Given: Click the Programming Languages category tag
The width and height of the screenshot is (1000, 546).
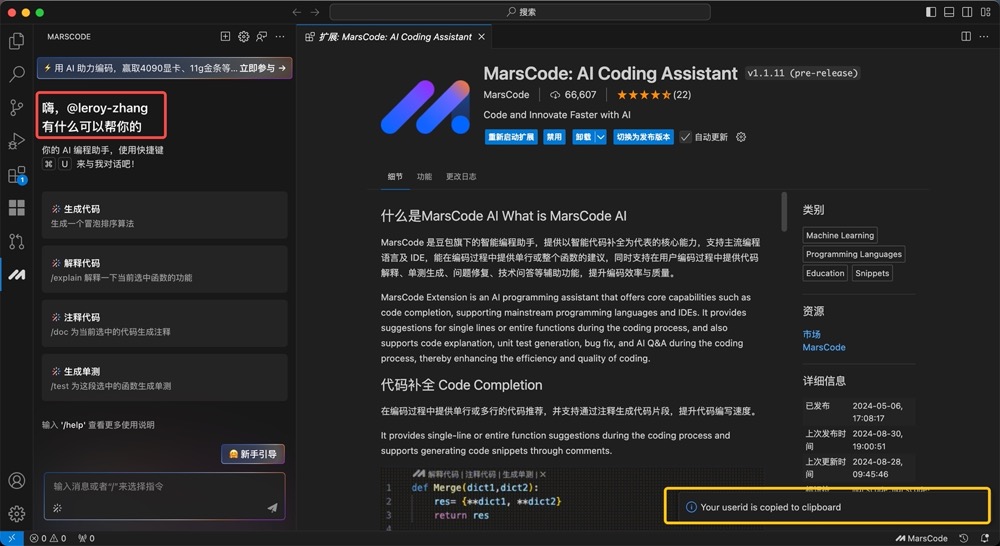Looking at the screenshot, I should pos(853,254).
